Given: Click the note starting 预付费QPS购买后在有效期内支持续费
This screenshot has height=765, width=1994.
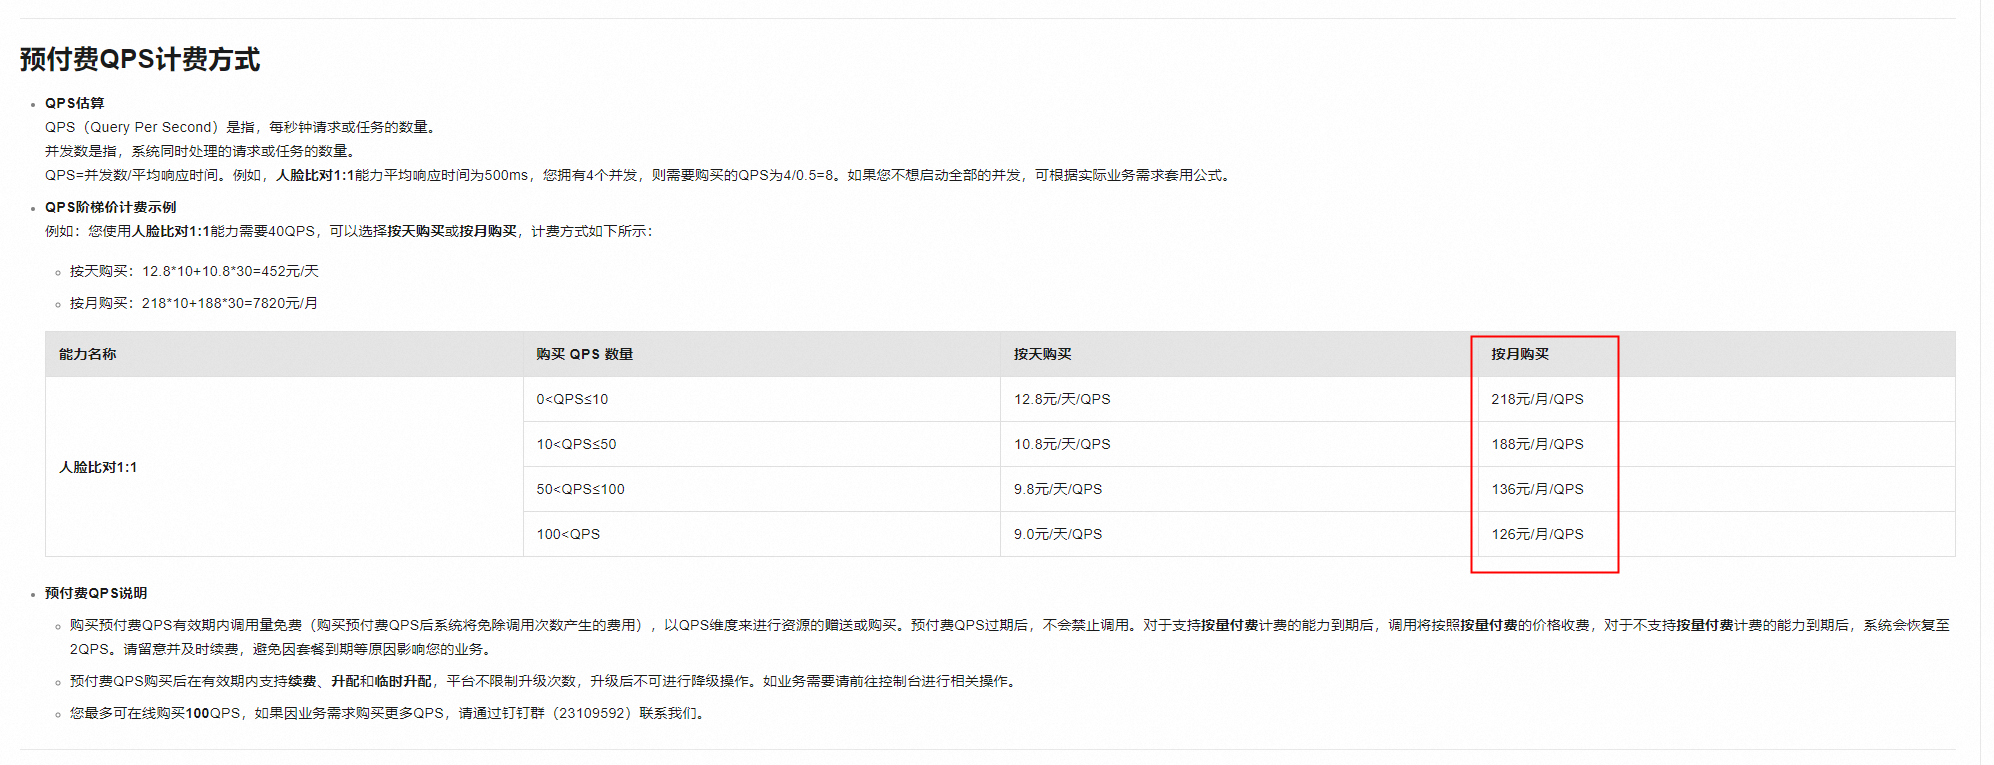Looking at the screenshot, I should pyautogui.click(x=545, y=681).
